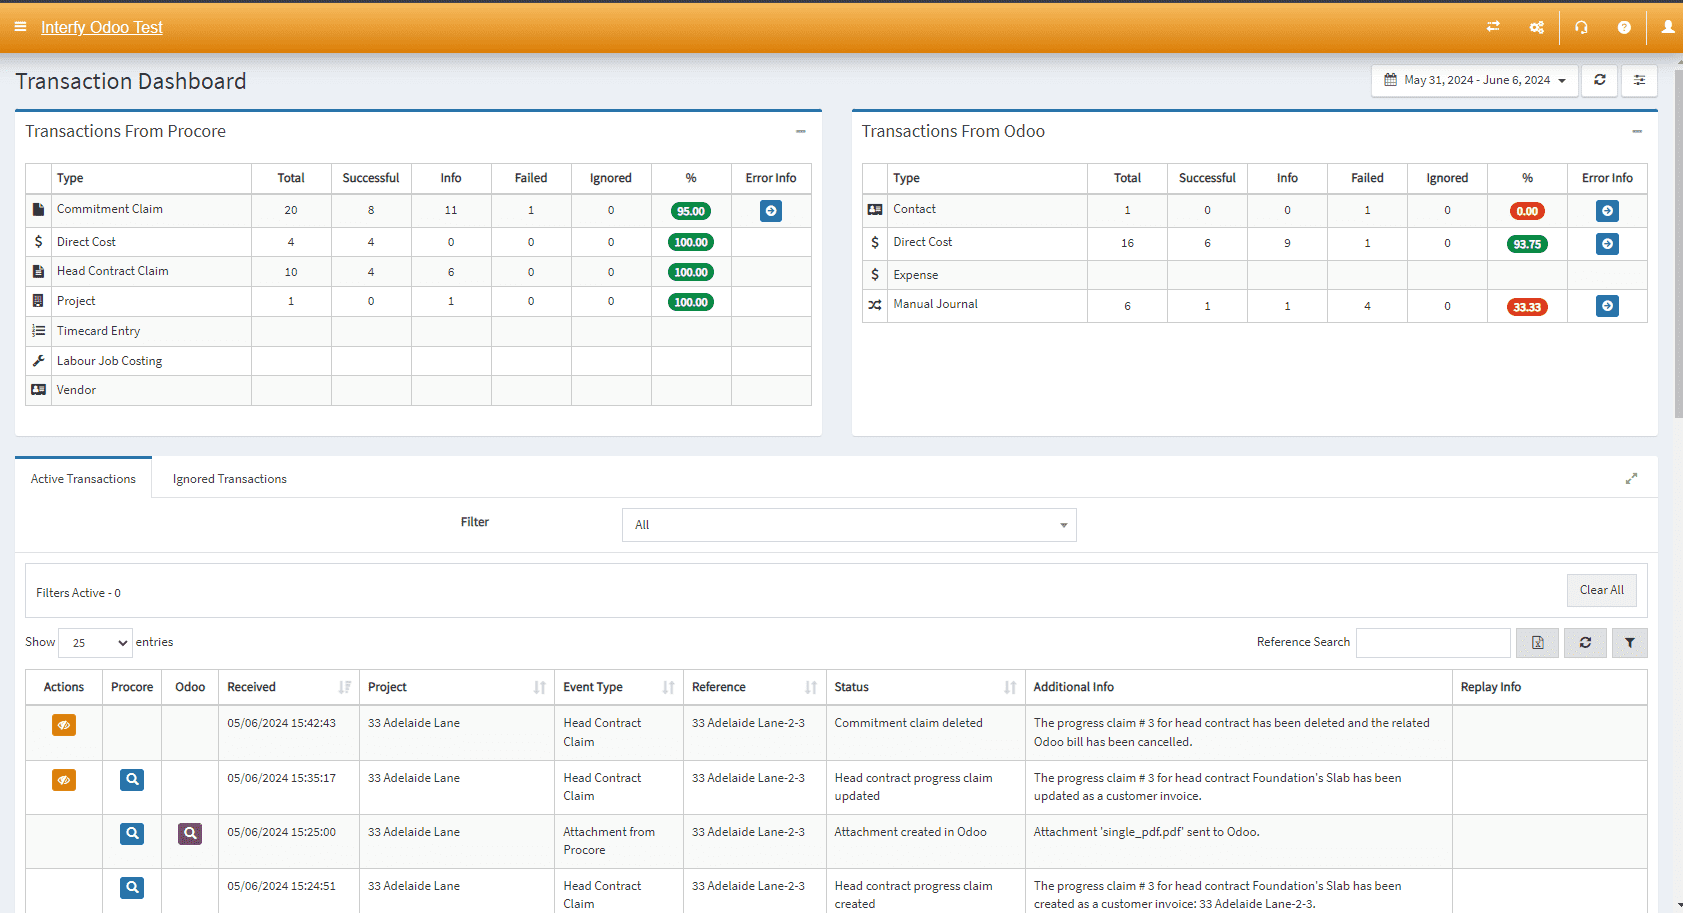Refresh the dashboard data

[1599, 80]
